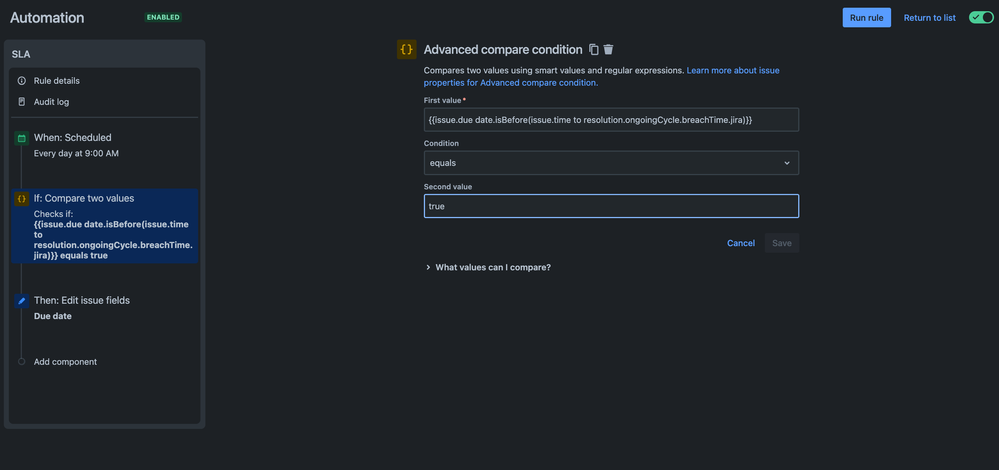Select the green calendar Scheduled trigger icon

coord(22,138)
